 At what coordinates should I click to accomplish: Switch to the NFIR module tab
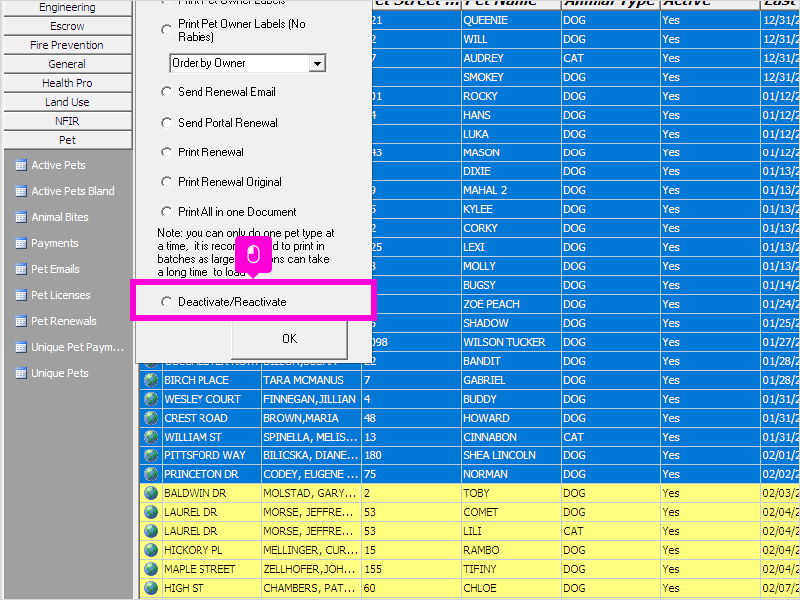(67, 121)
